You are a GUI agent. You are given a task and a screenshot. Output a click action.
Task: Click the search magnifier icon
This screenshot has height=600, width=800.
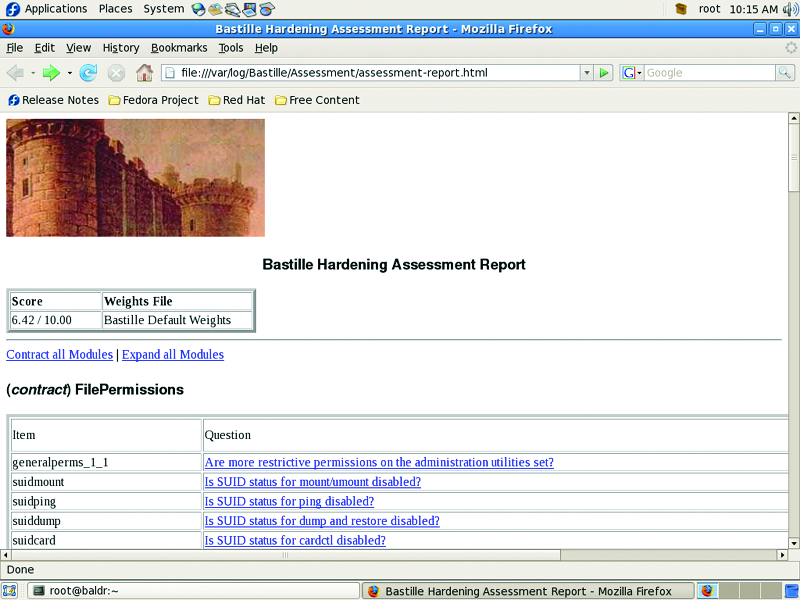pos(785,73)
